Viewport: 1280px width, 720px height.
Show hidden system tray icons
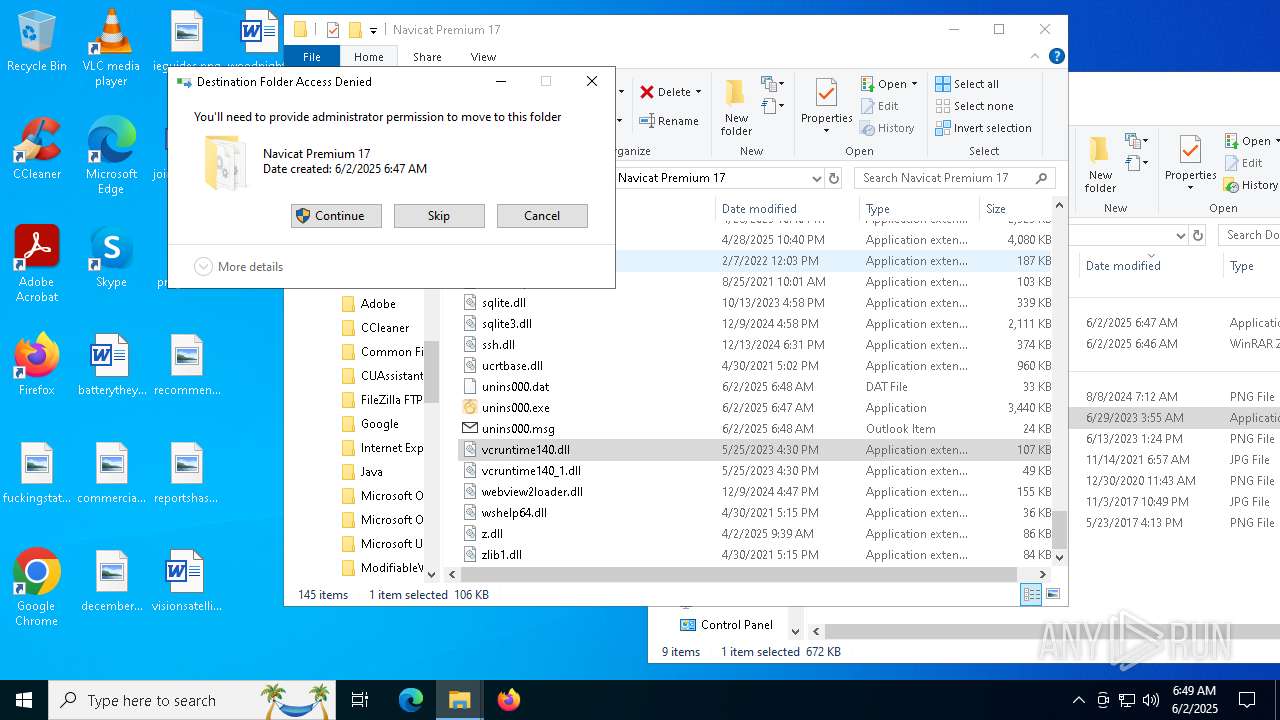click(x=1078, y=700)
